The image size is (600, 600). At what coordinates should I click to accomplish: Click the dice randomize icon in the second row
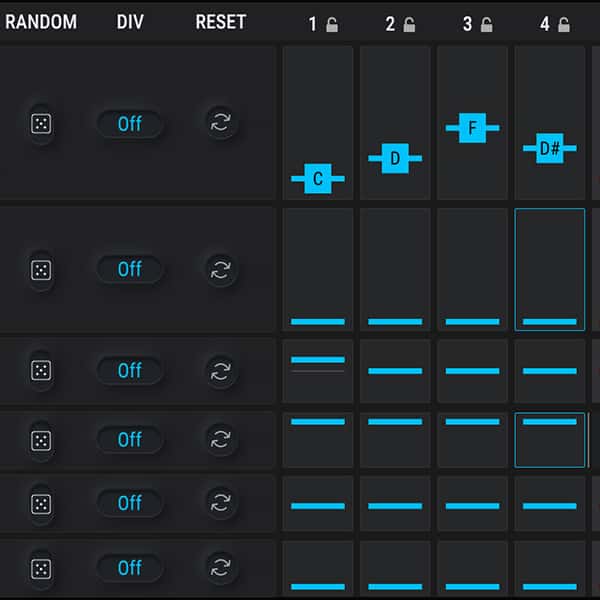[x=41, y=269]
